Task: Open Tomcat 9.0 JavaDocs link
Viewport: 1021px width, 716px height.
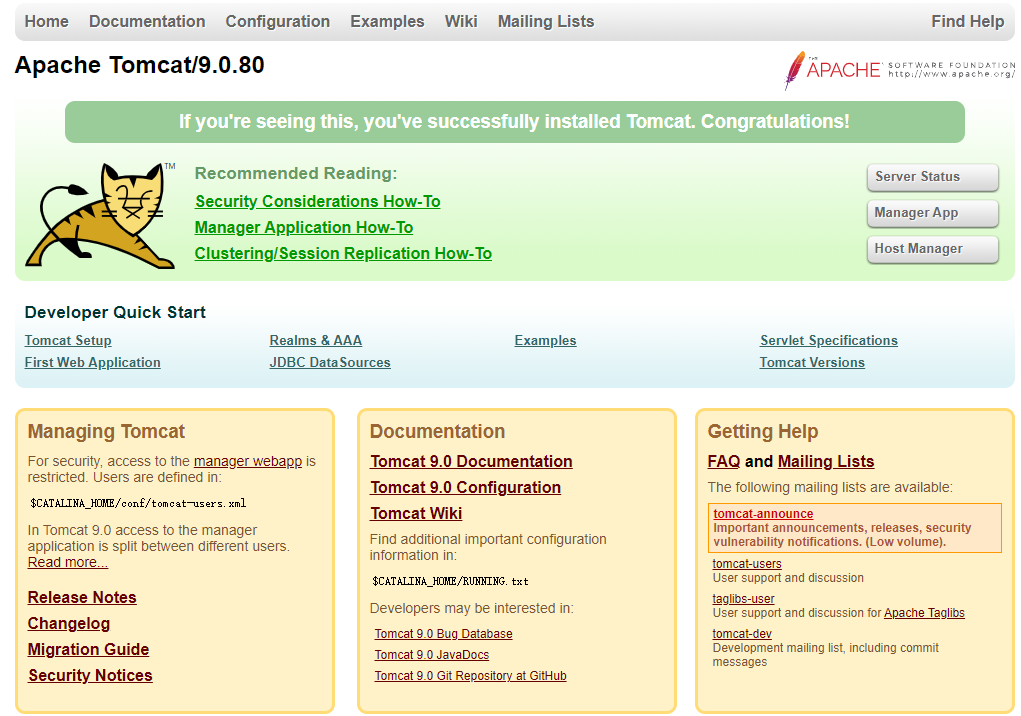Action: (x=432, y=655)
